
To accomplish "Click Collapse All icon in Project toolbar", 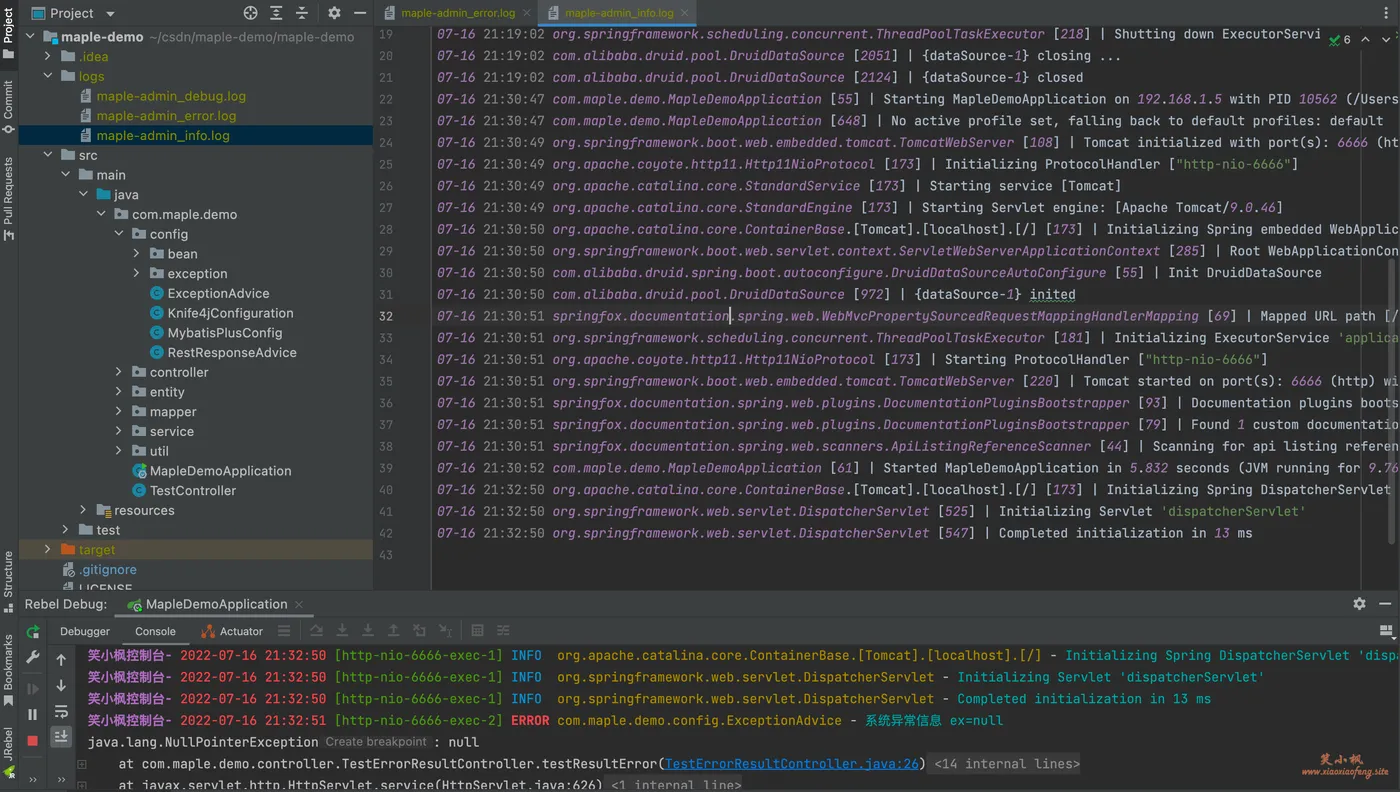I will (302, 13).
